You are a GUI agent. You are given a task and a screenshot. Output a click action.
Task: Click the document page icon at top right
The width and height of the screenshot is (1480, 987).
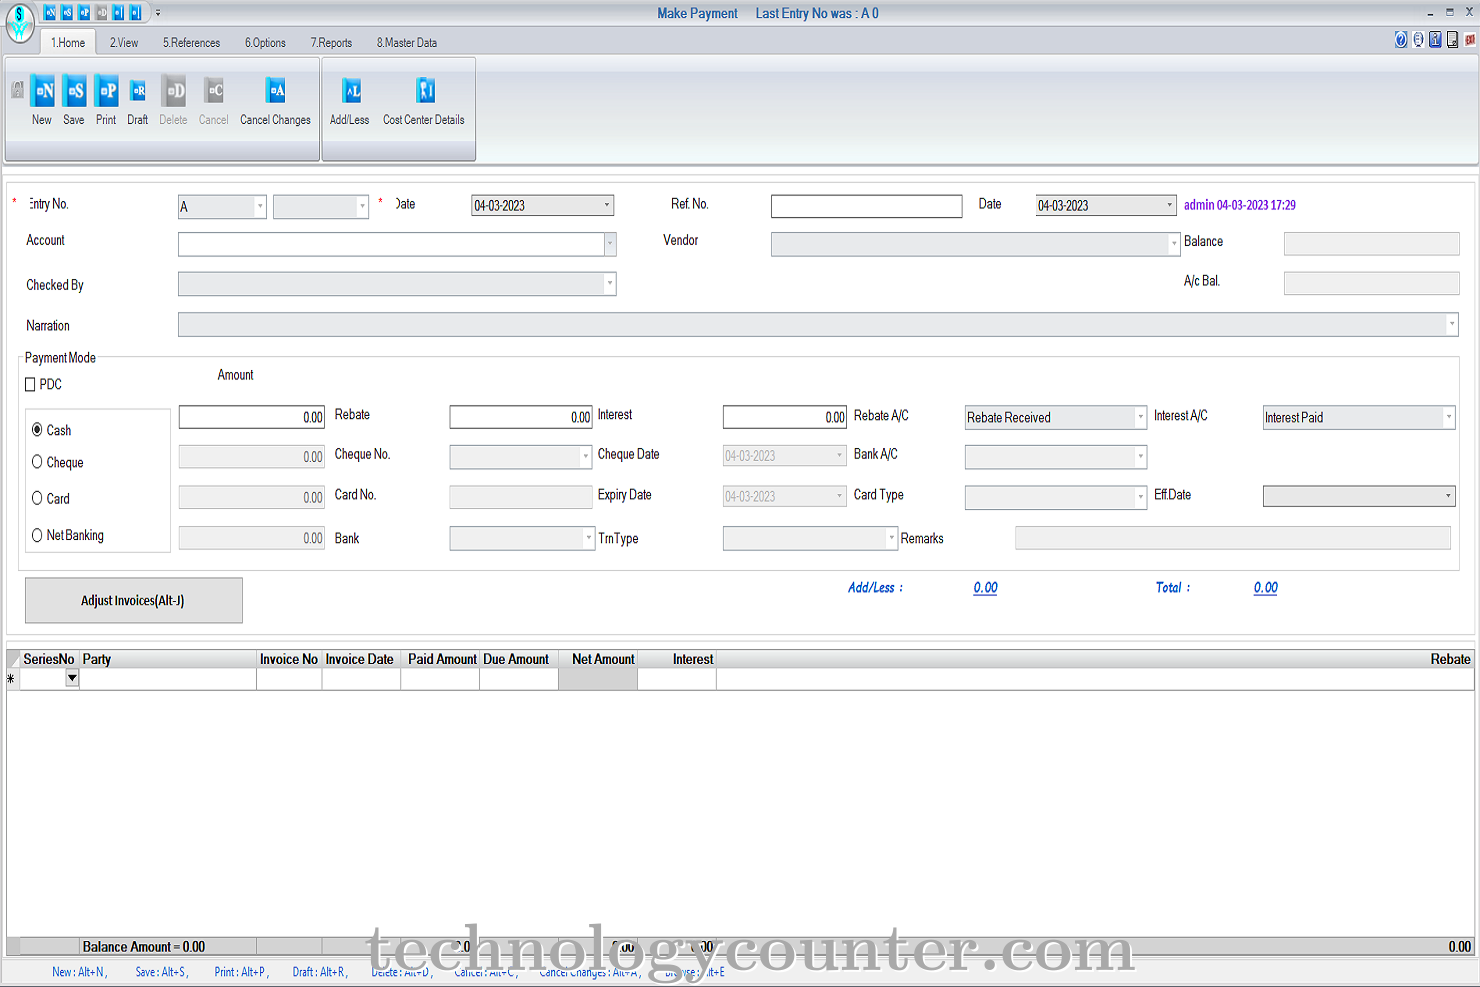[1452, 39]
